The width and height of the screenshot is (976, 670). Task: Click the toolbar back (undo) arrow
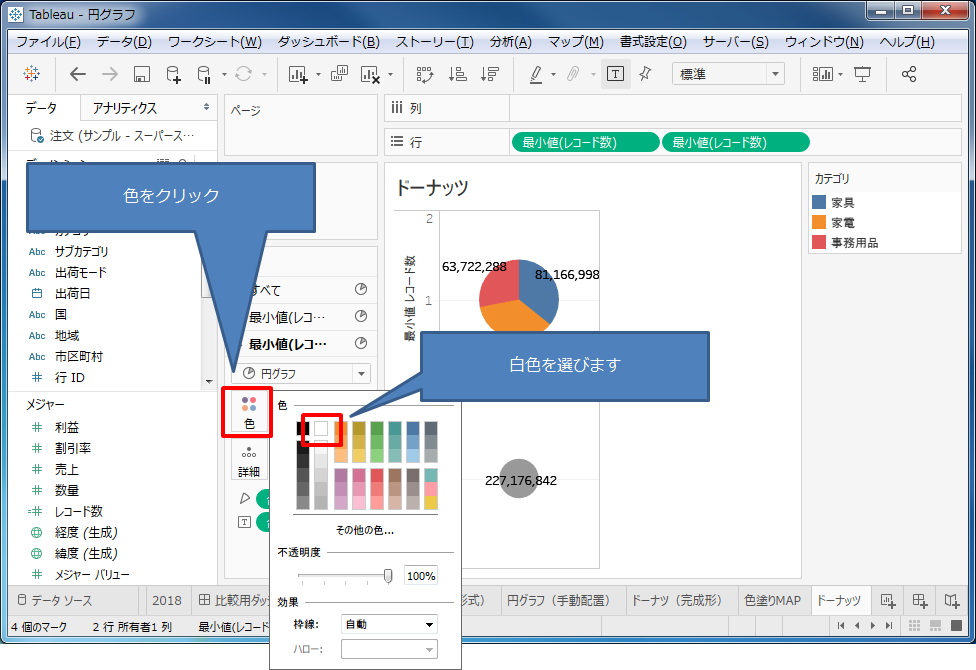pyautogui.click(x=78, y=74)
